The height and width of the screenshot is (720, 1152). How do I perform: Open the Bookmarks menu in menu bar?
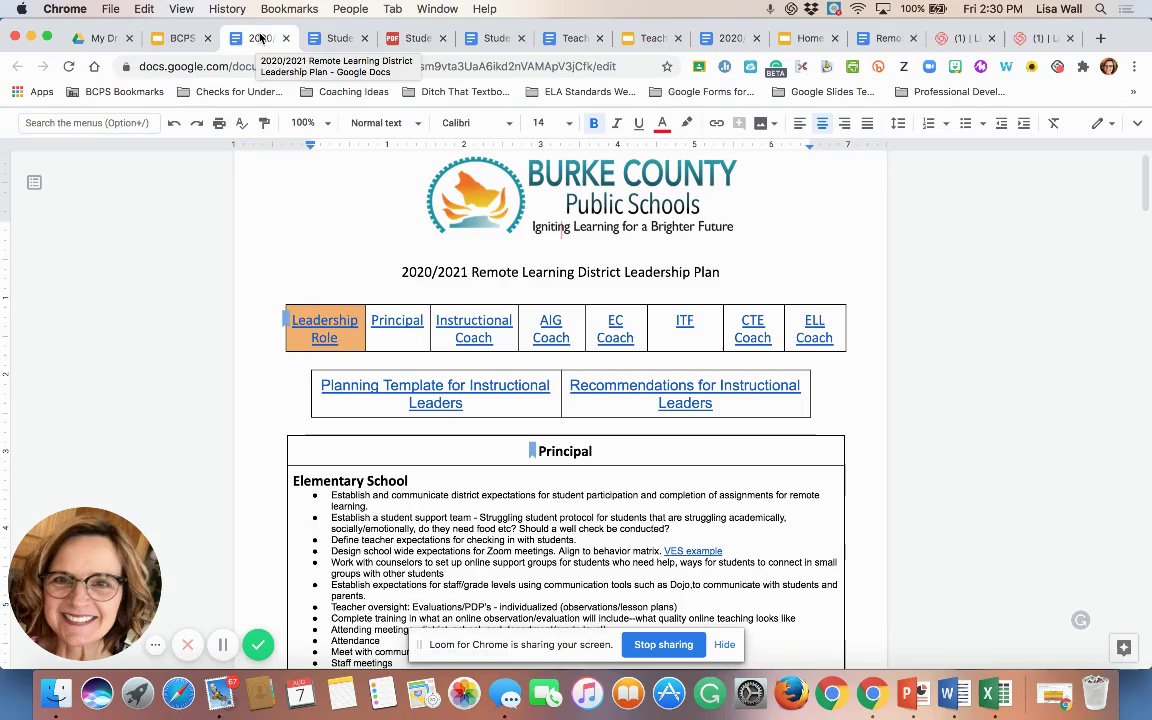(x=289, y=9)
